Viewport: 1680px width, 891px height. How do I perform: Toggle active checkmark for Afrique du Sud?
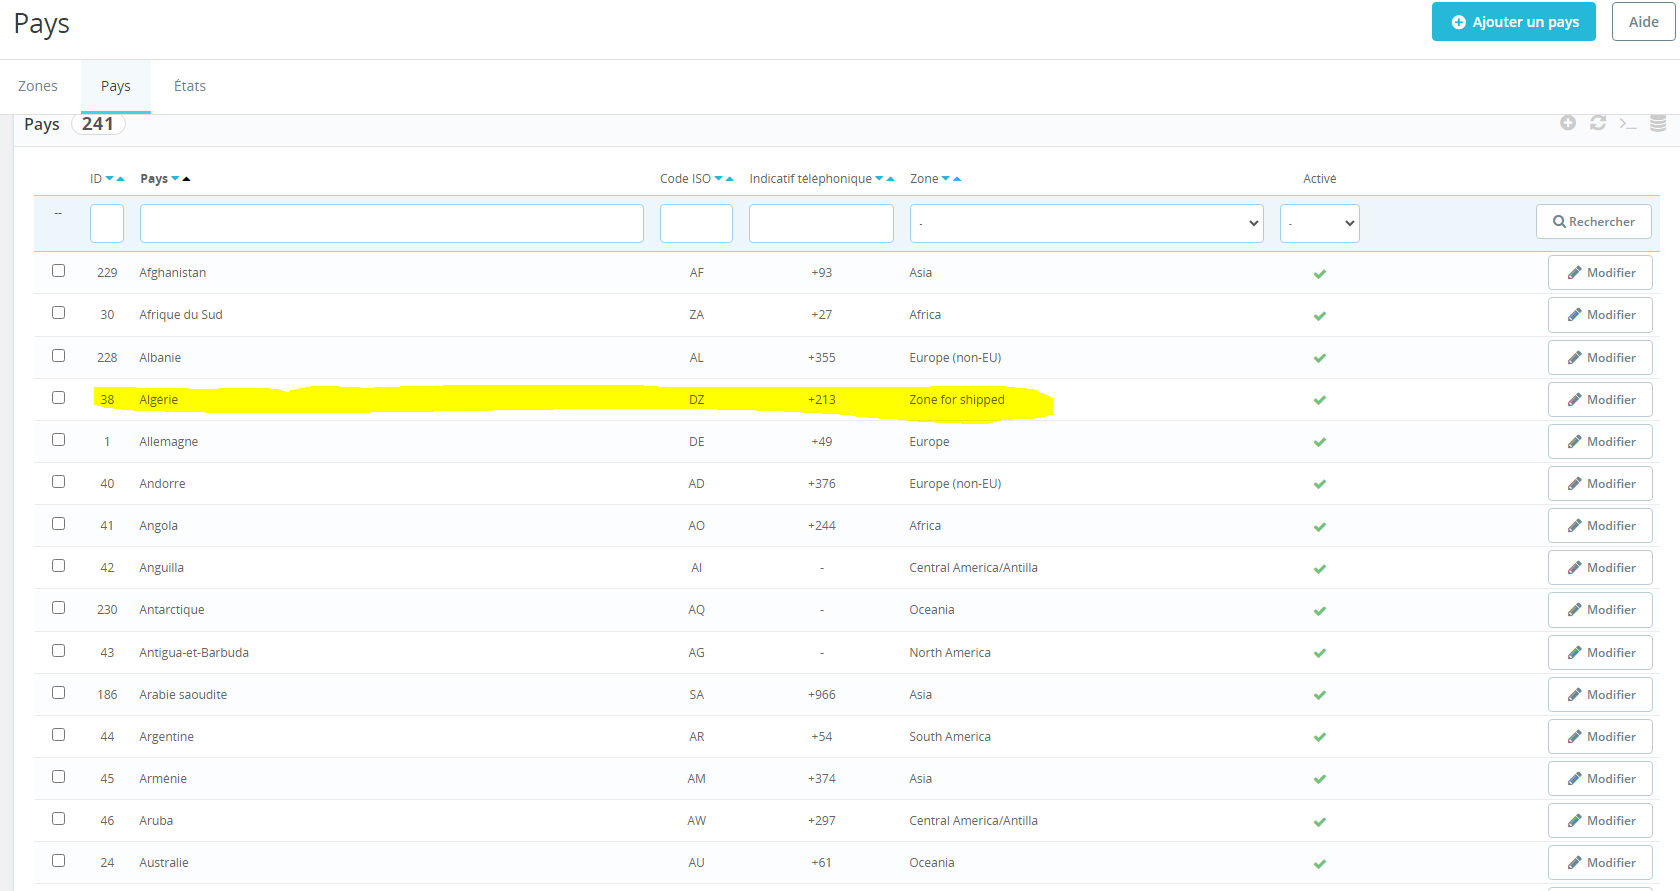(1320, 315)
